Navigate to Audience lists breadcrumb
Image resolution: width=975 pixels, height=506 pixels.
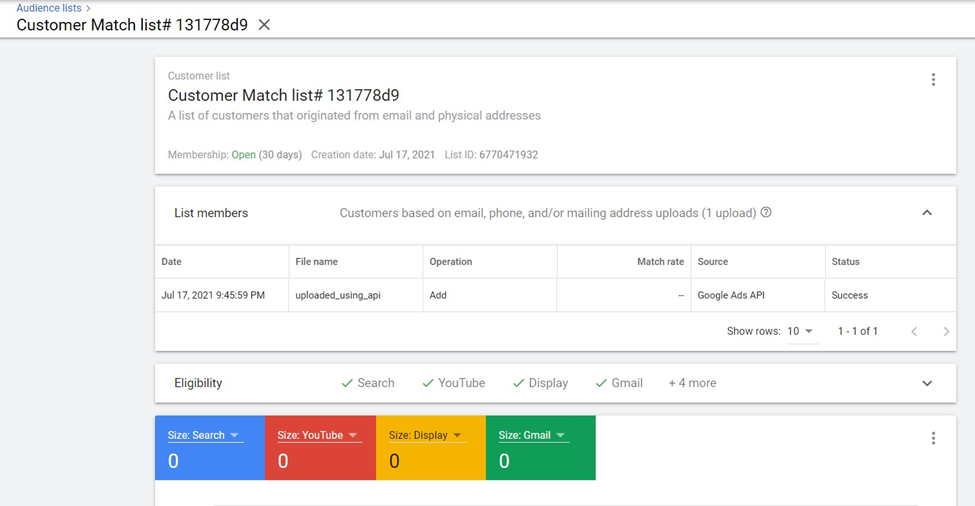click(x=49, y=8)
